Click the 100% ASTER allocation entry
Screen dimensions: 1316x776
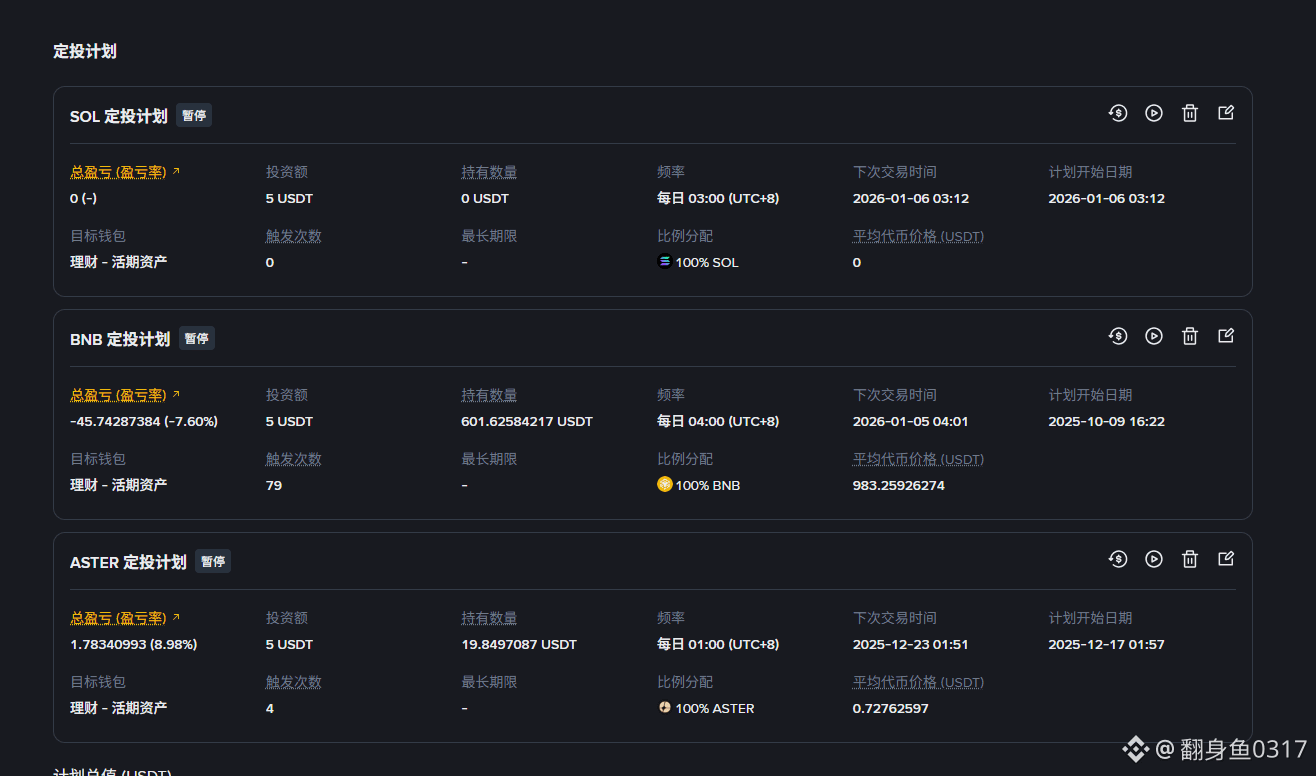coord(706,708)
